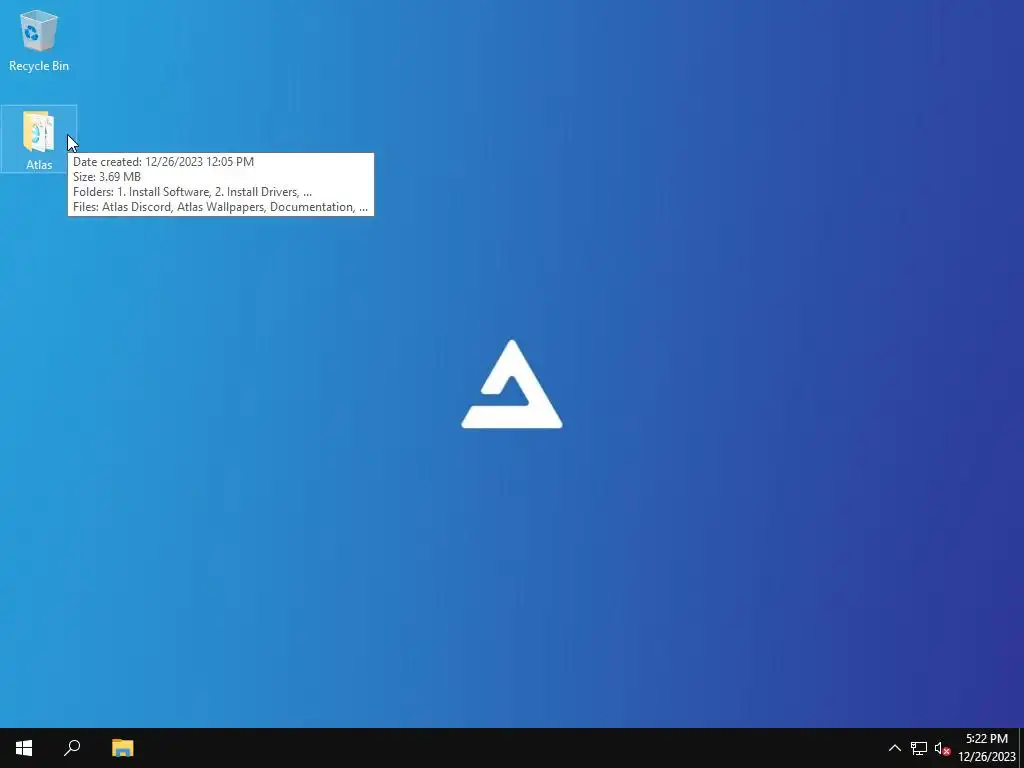
Task: Launch File Explorer from taskbar
Action: 122,748
